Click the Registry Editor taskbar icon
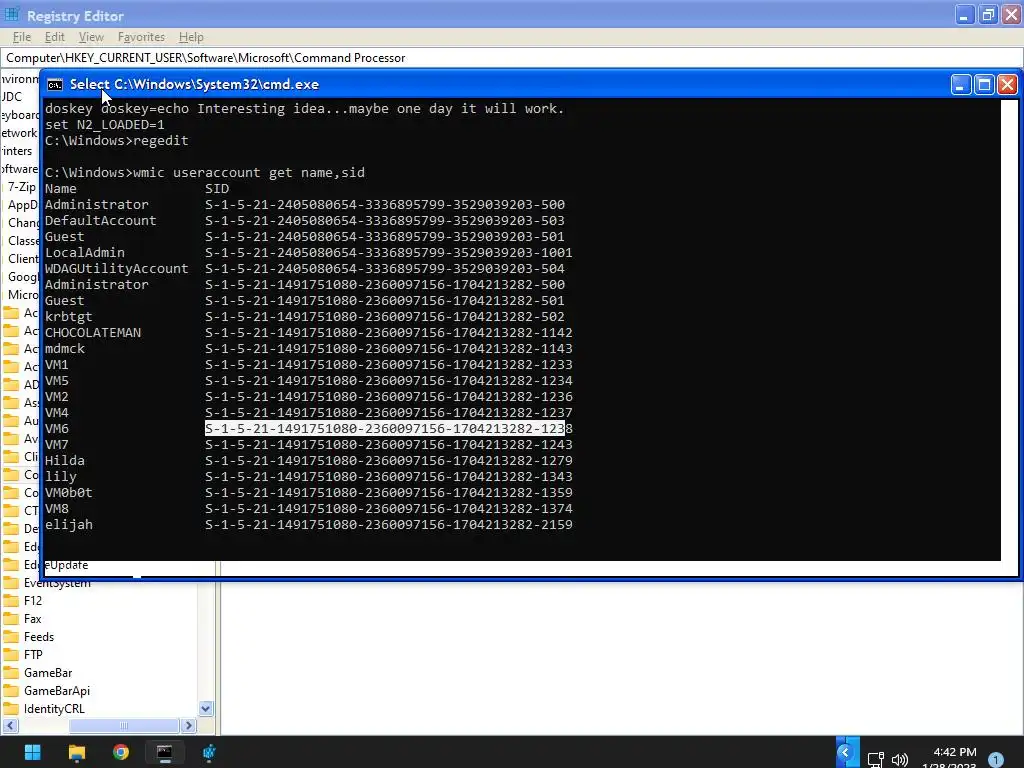 (x=209, y=752)
